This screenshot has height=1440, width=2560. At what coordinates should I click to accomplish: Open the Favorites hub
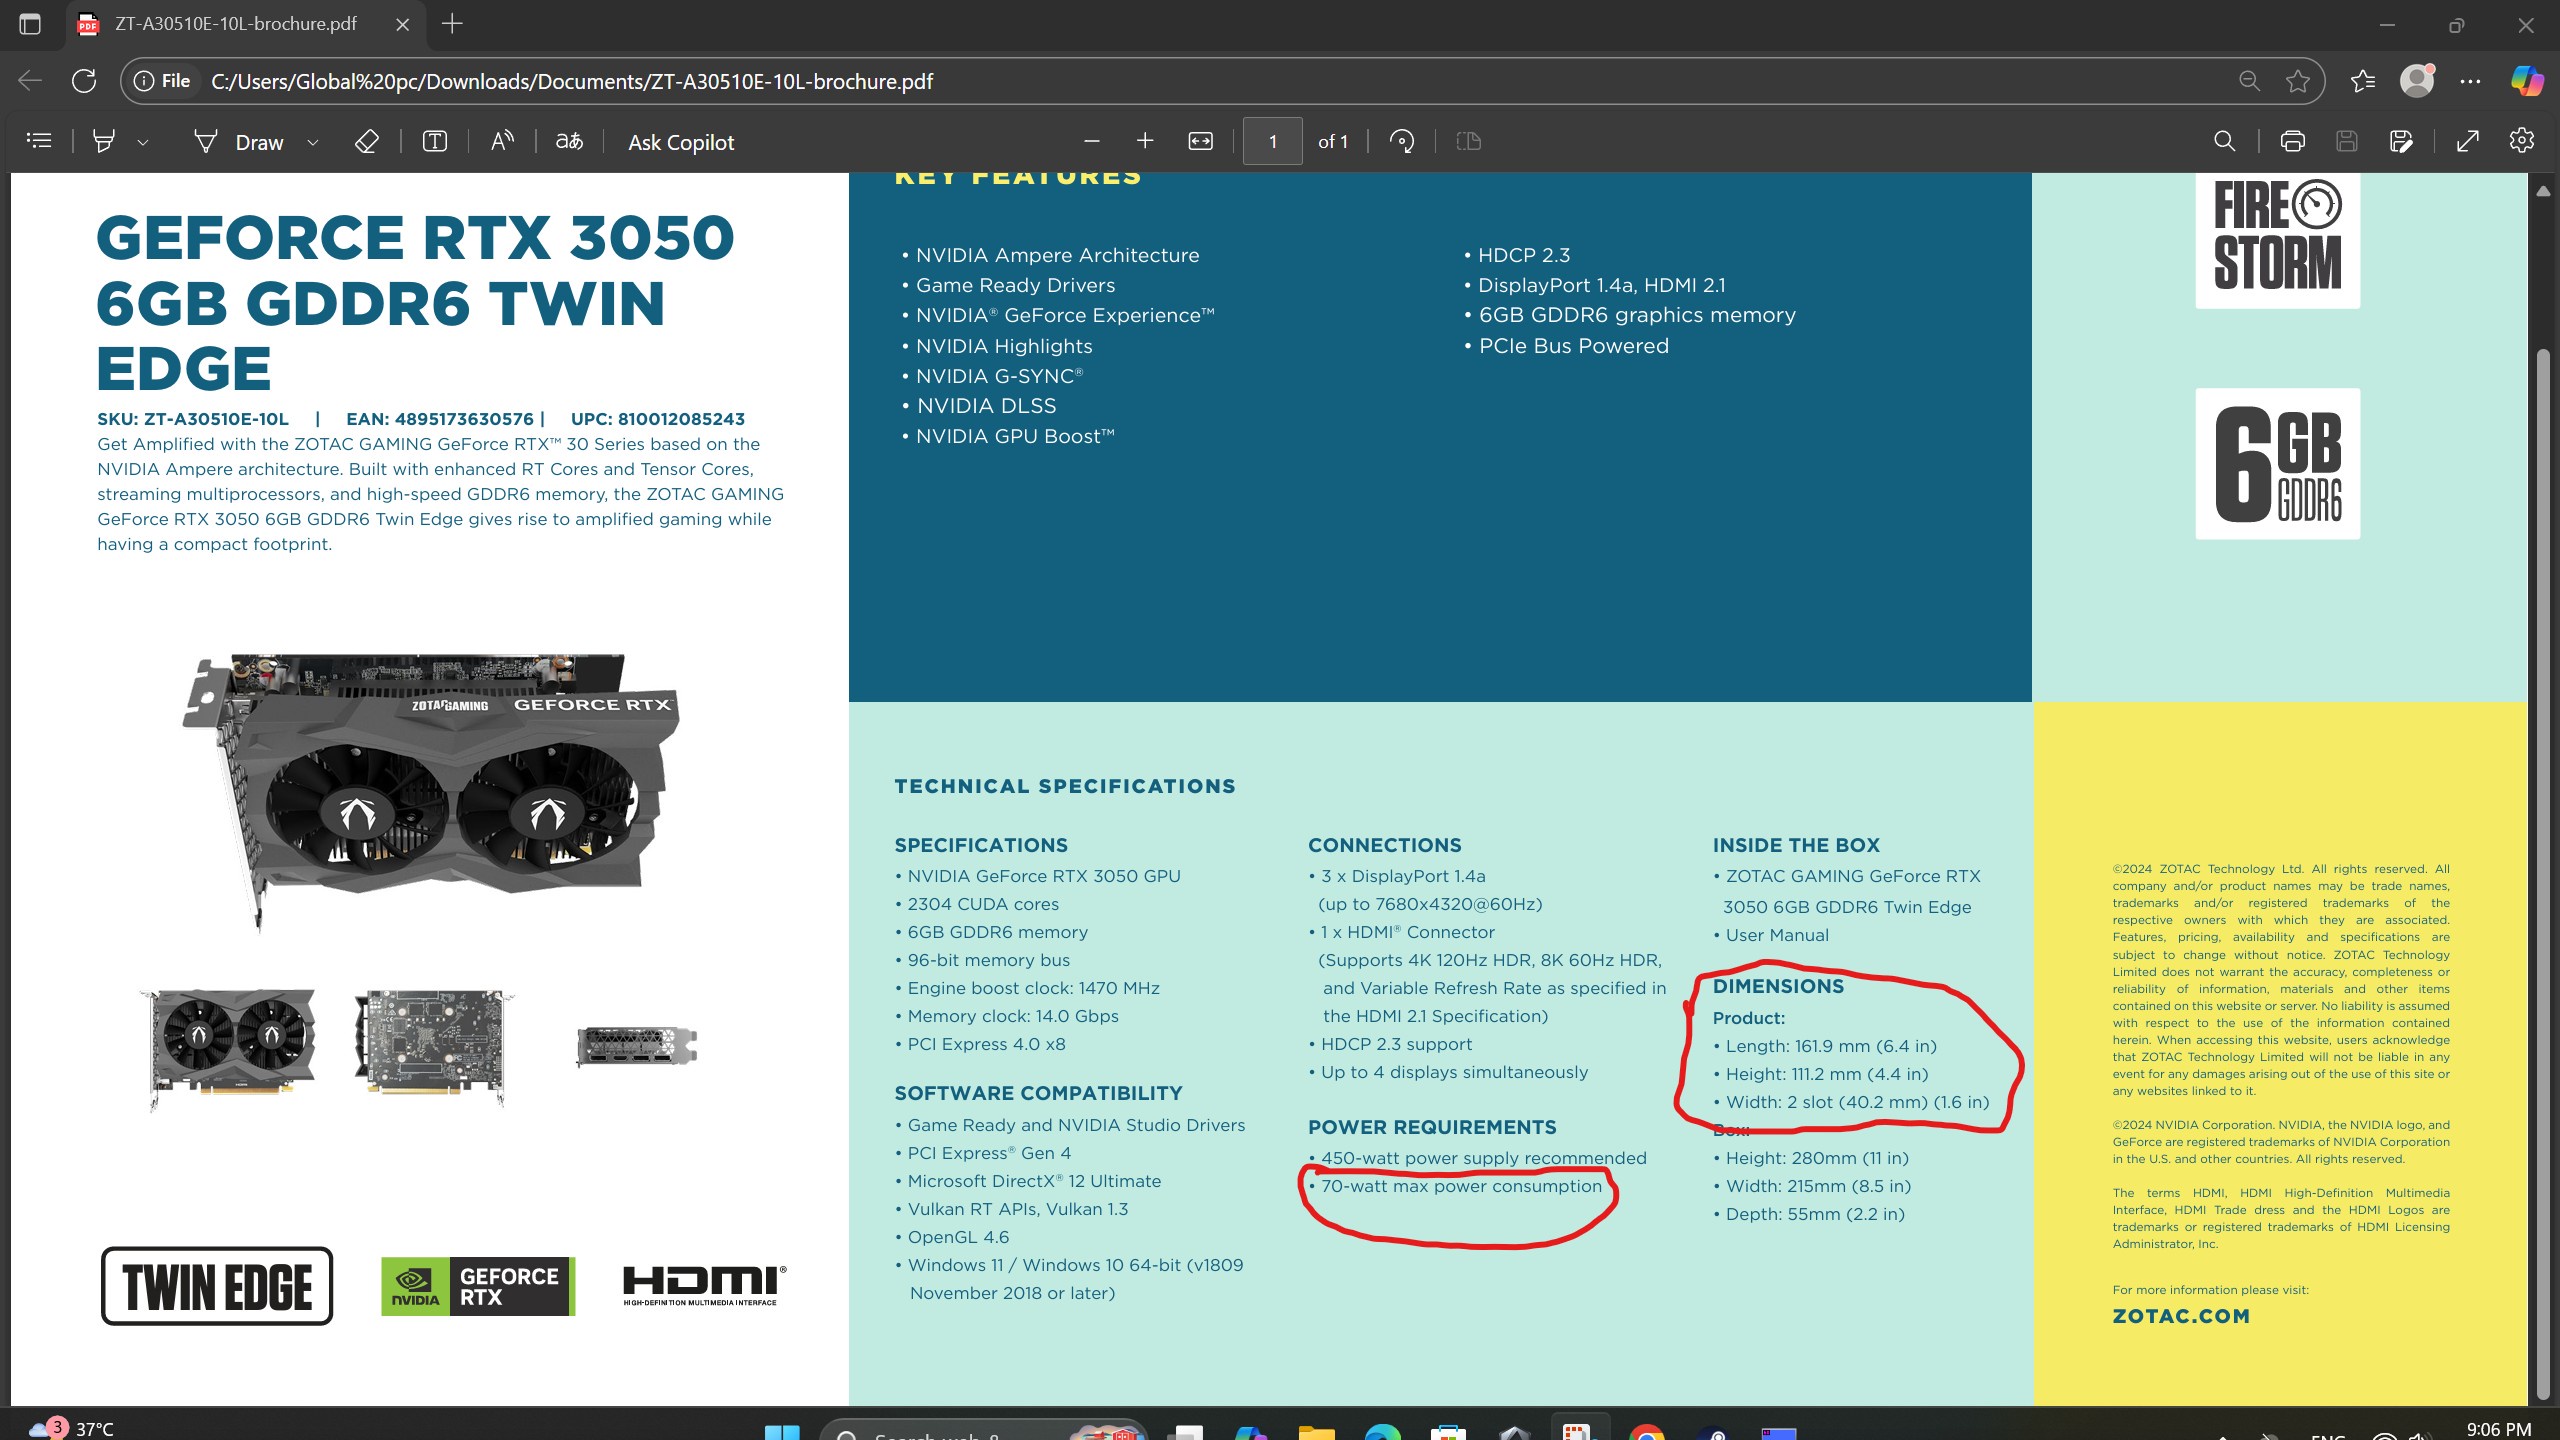click(x=2363, y=81)
